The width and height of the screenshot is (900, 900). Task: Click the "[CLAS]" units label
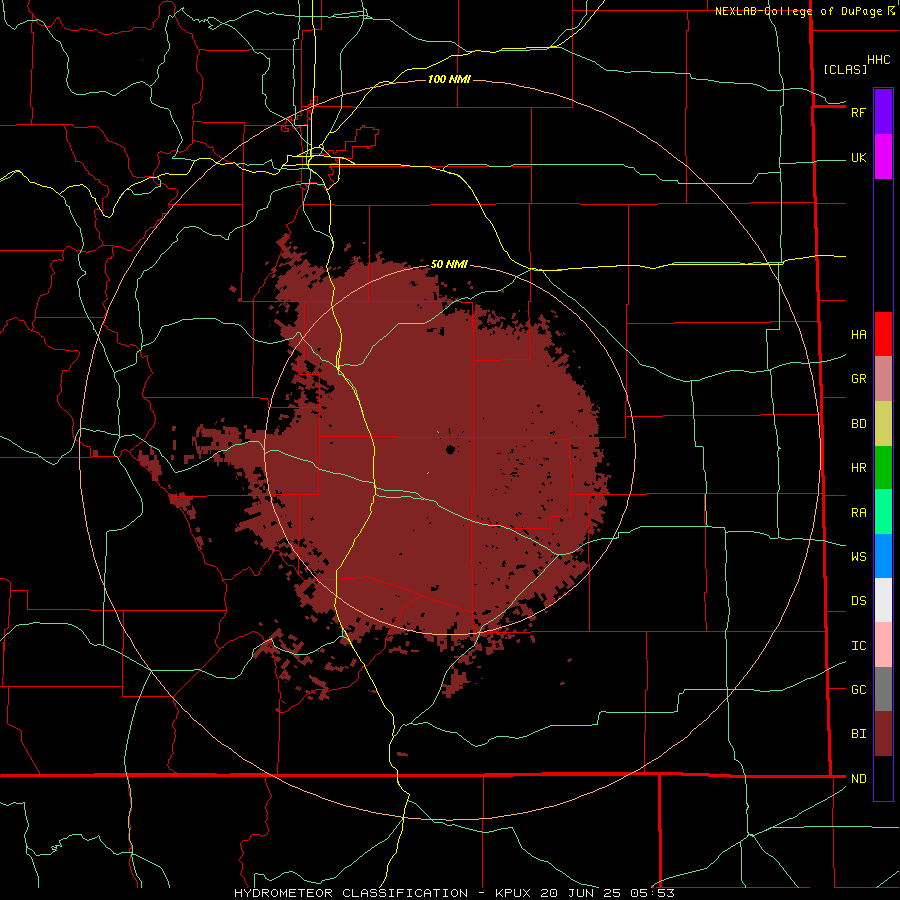845,69
